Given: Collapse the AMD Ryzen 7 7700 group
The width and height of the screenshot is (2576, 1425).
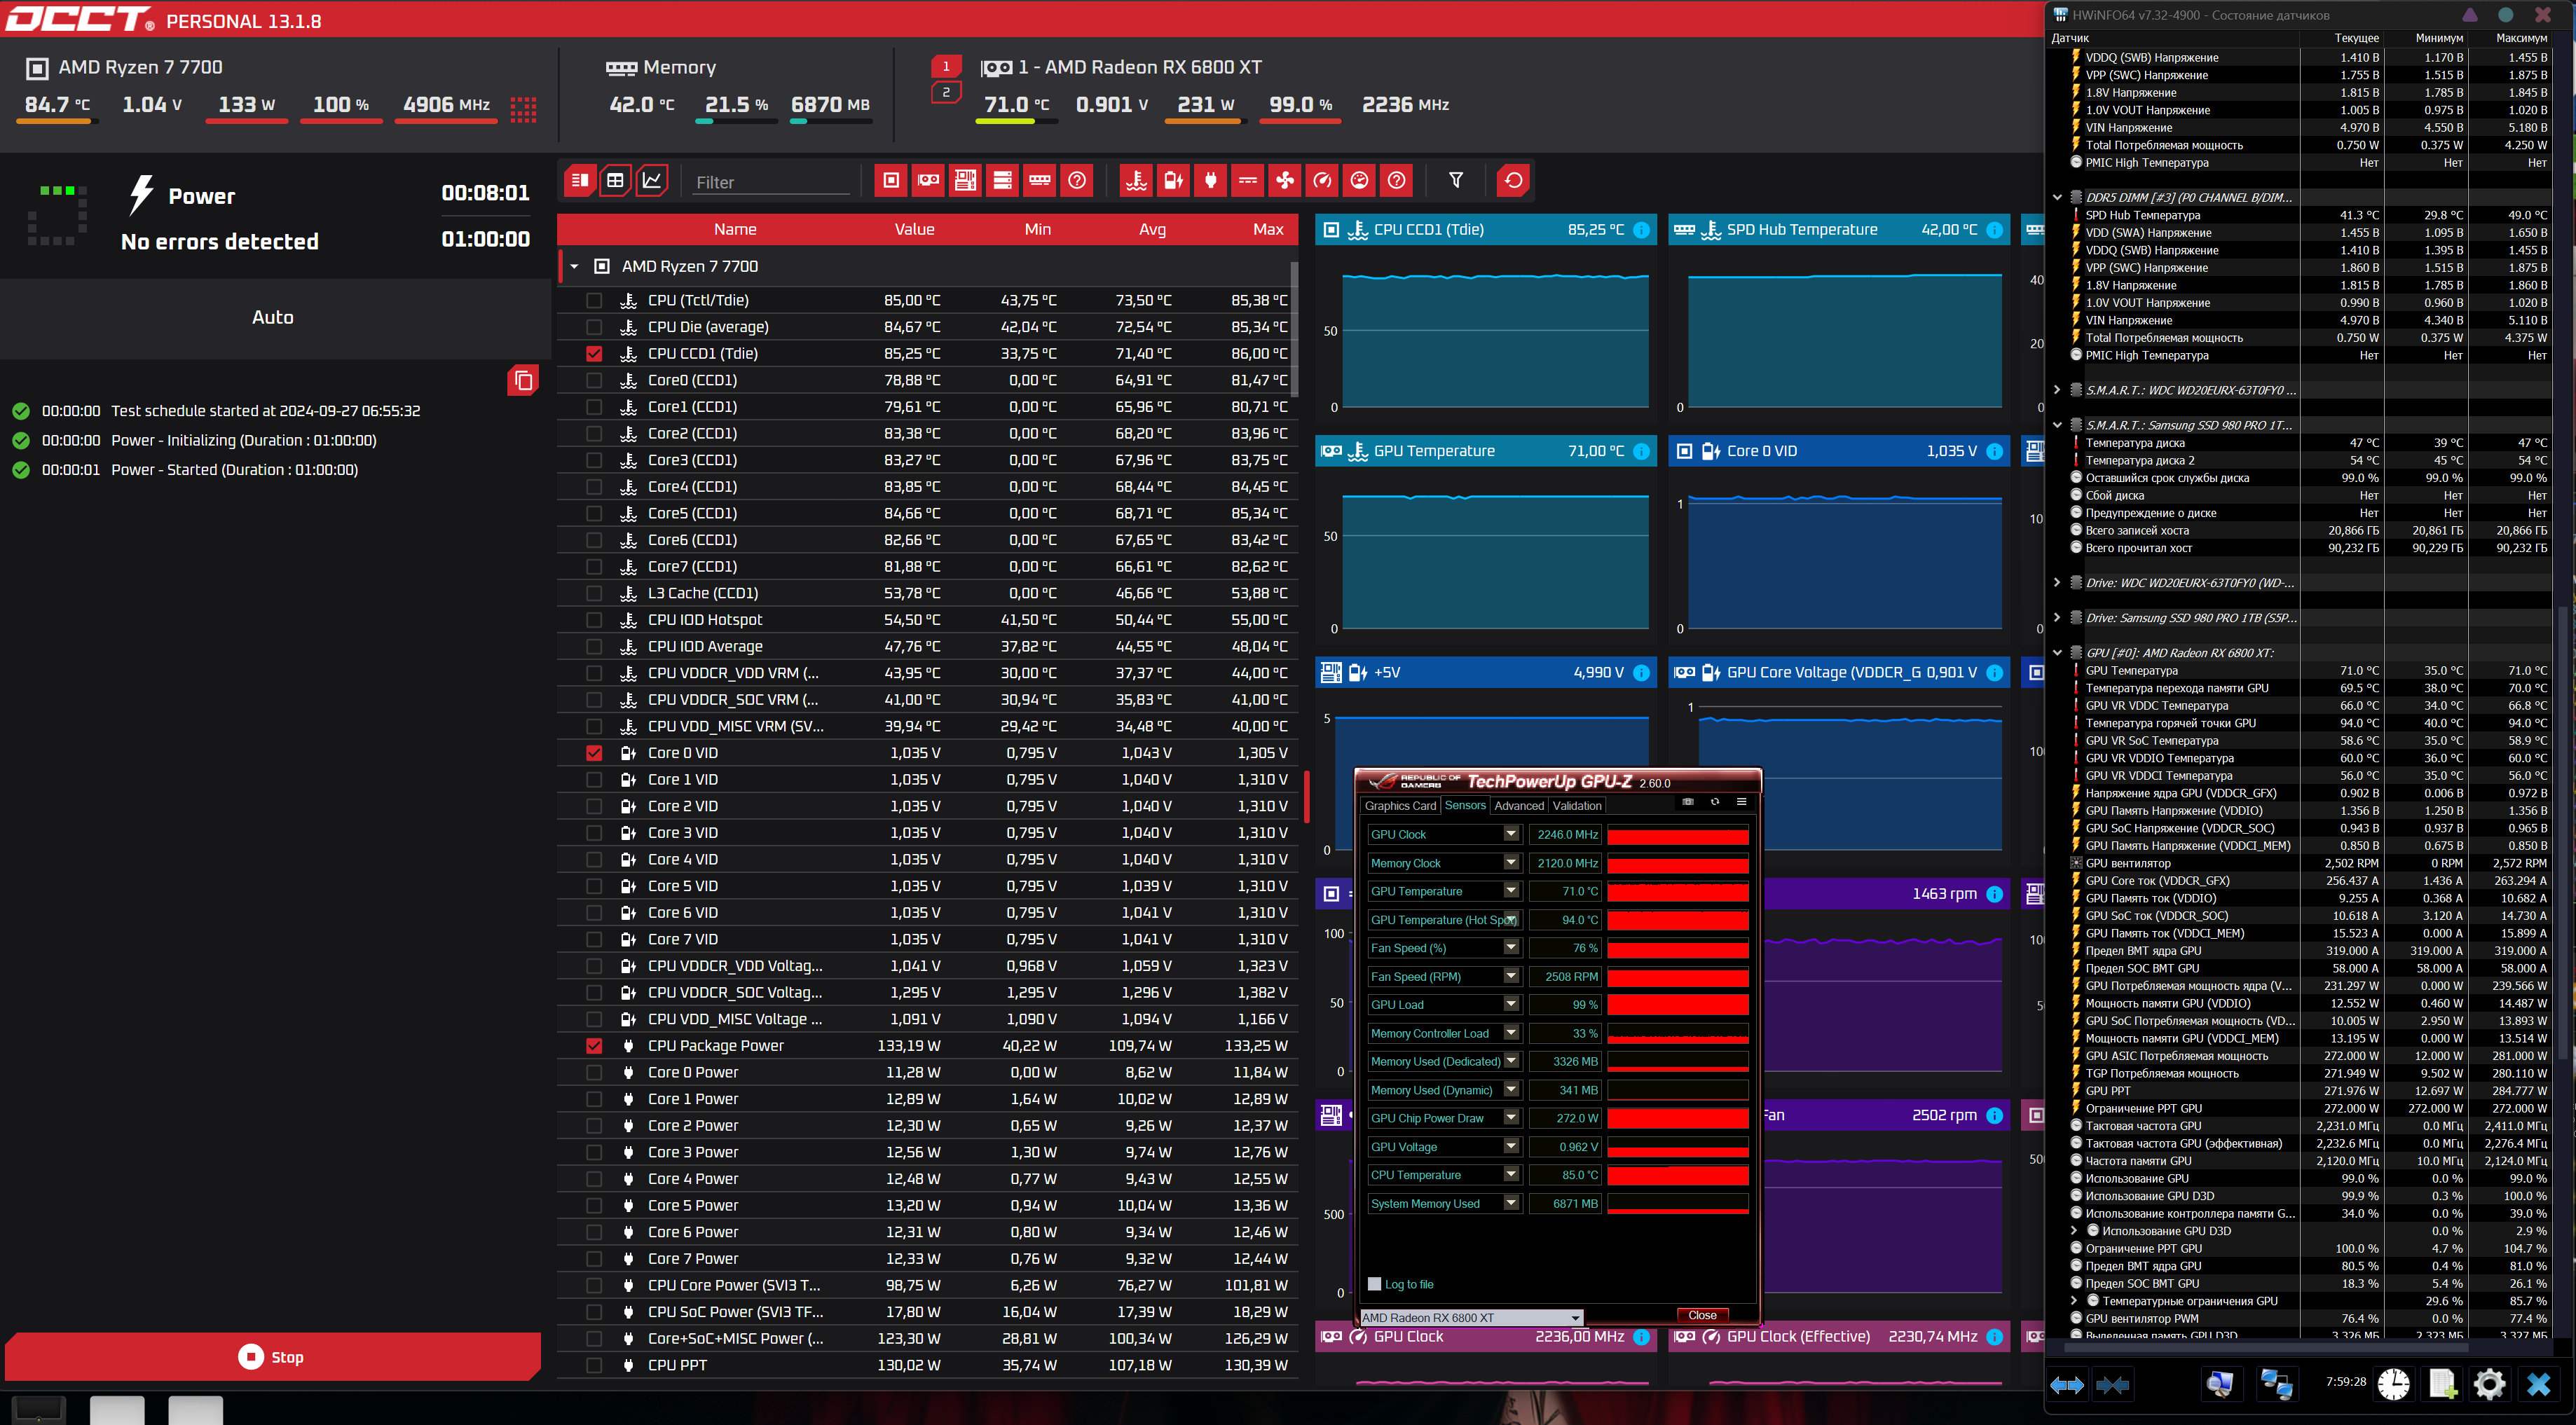Looking at the screenshot, I should [x=574, y=266].
